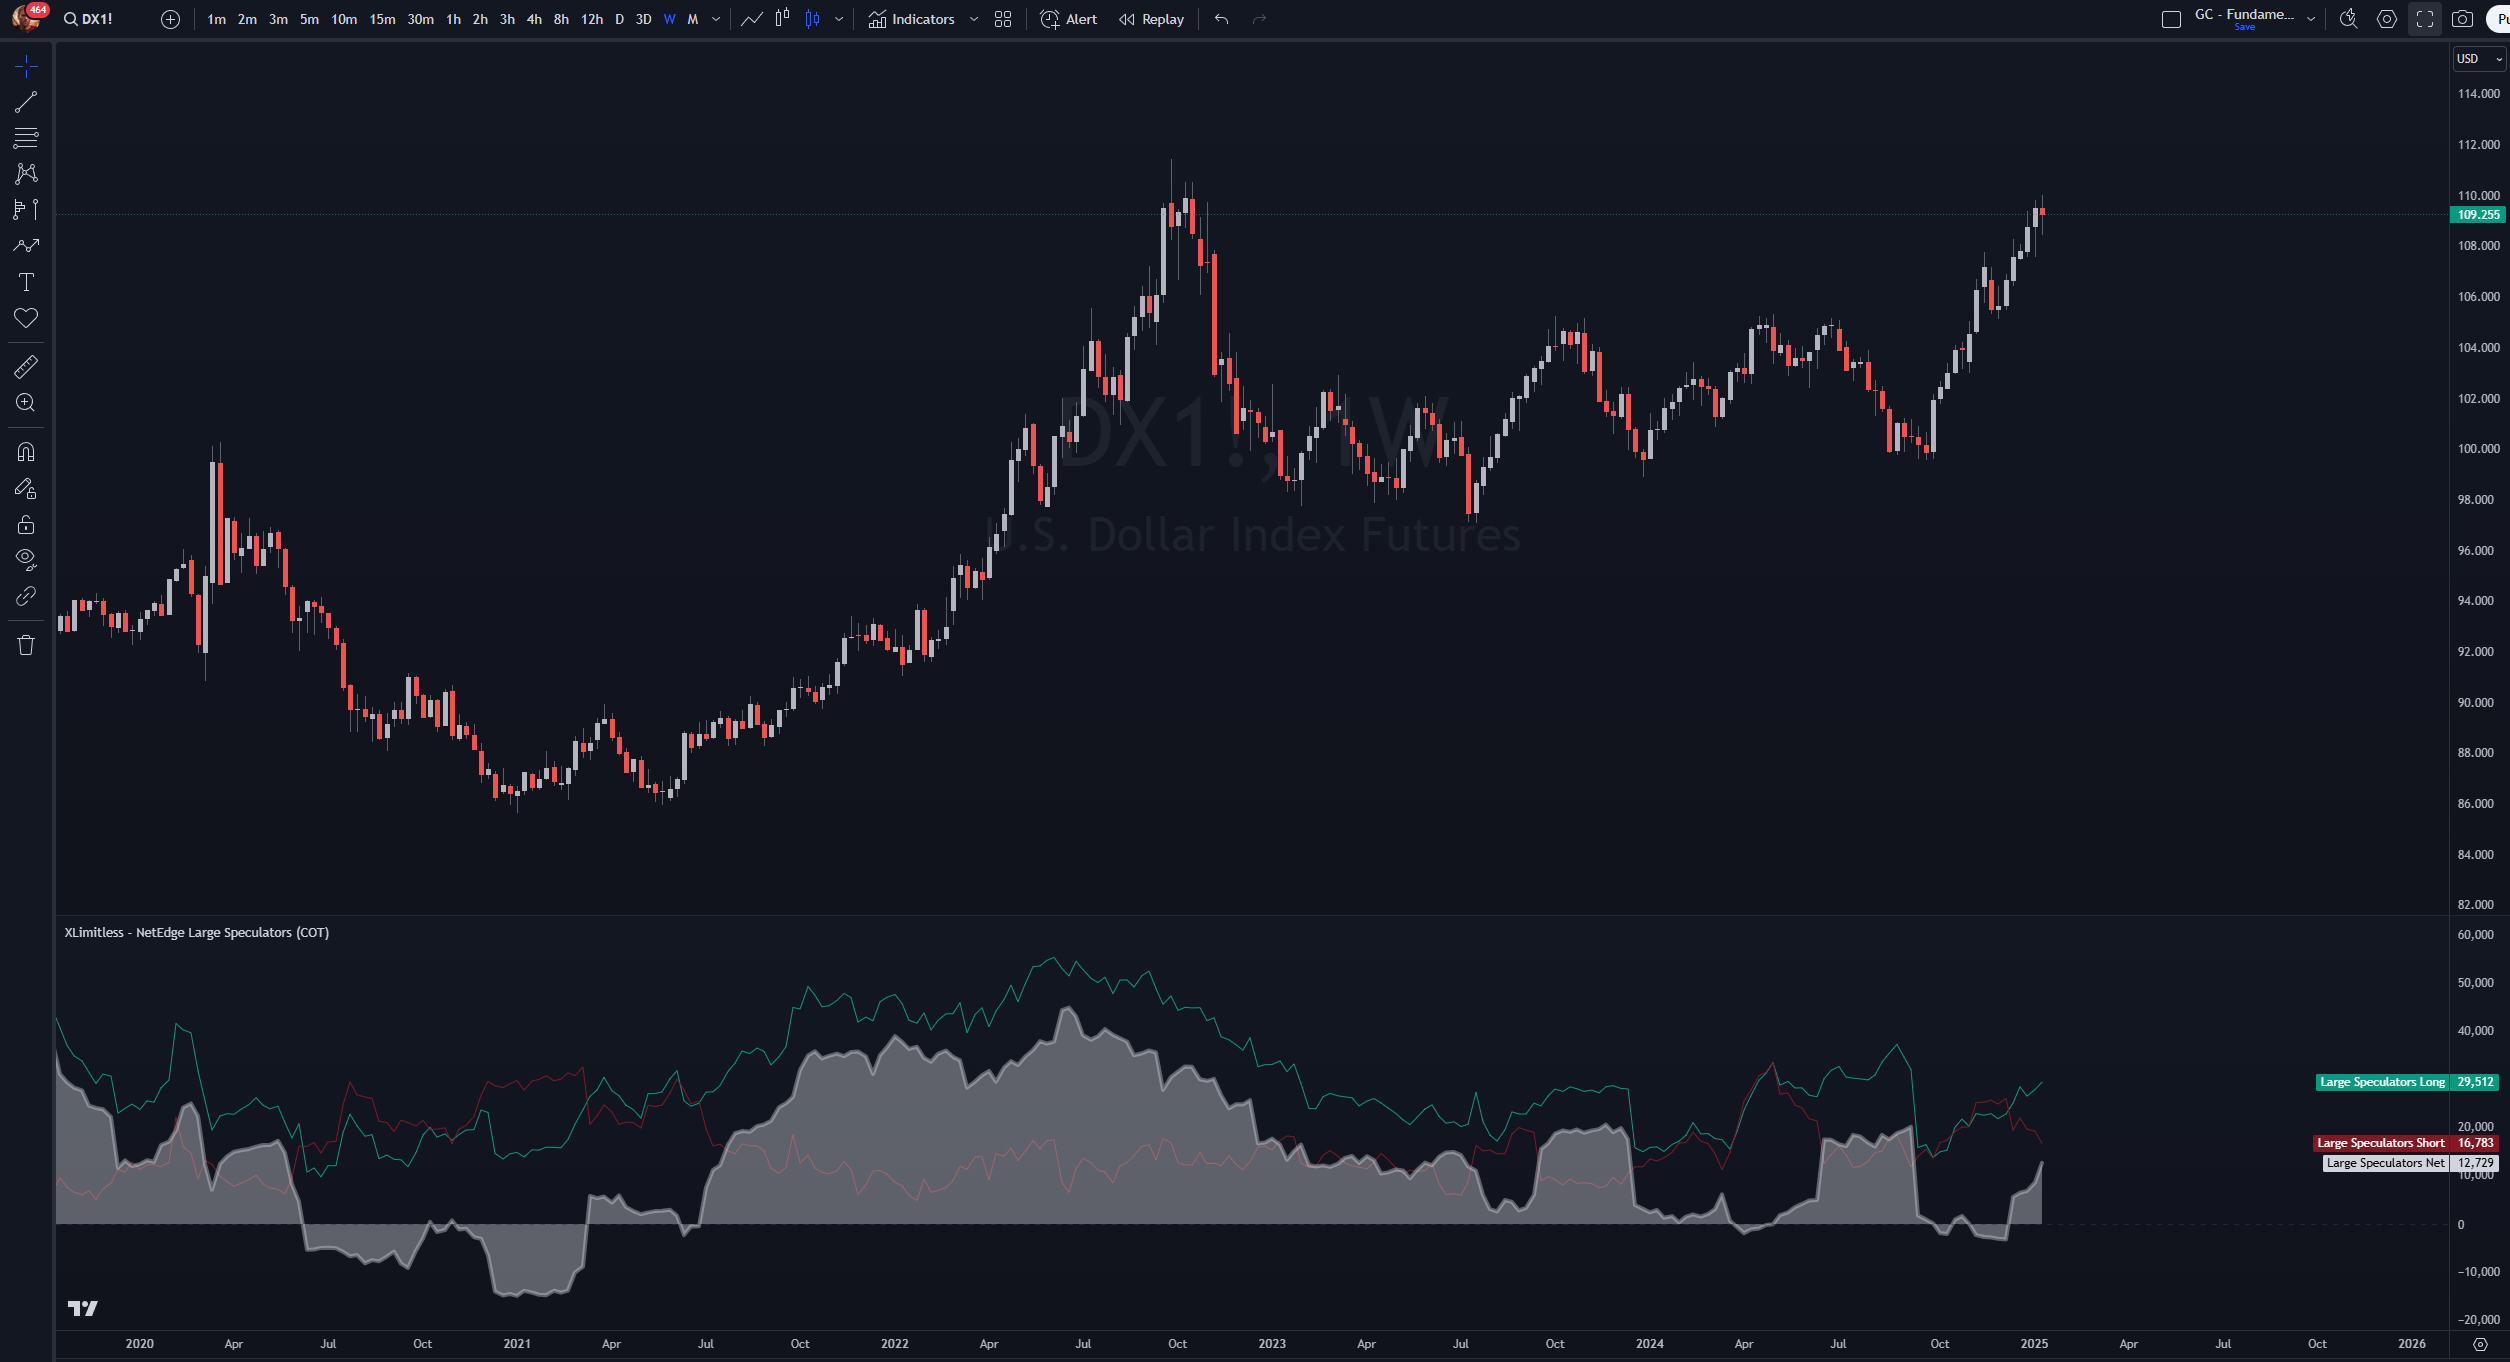Hide all drawings with eye icon
This screenshot has height=1362, width=2510.
pos(26,559)
